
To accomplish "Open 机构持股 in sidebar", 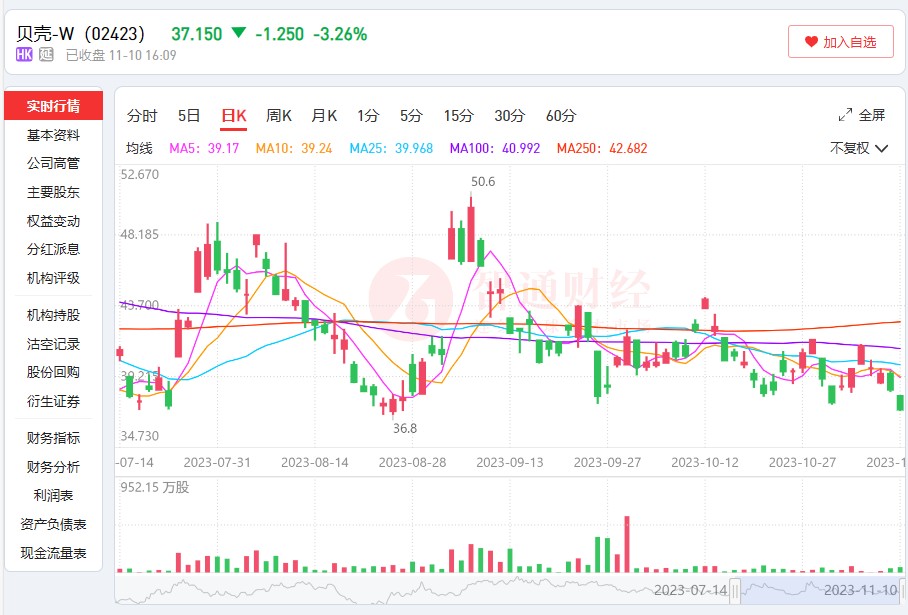I will (53, 315).
